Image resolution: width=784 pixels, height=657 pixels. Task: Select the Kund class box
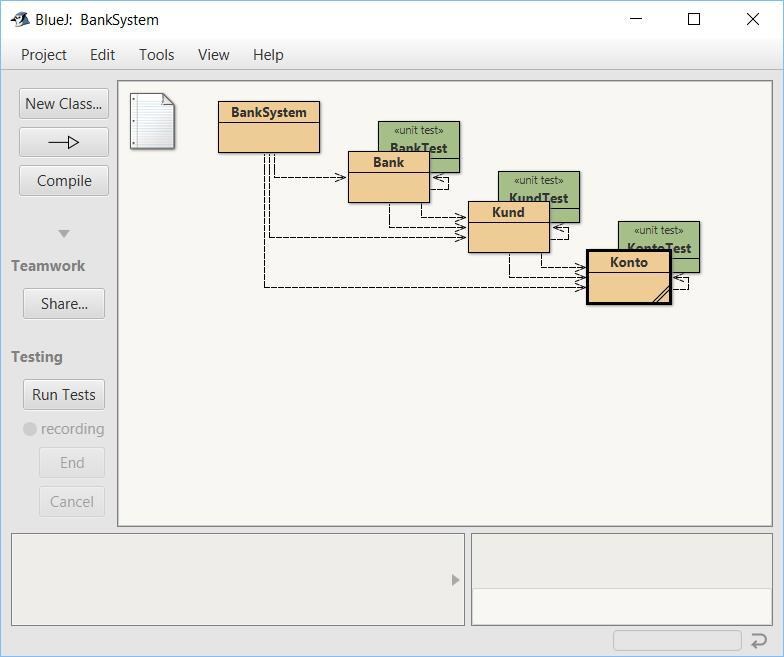coord(508,228)
